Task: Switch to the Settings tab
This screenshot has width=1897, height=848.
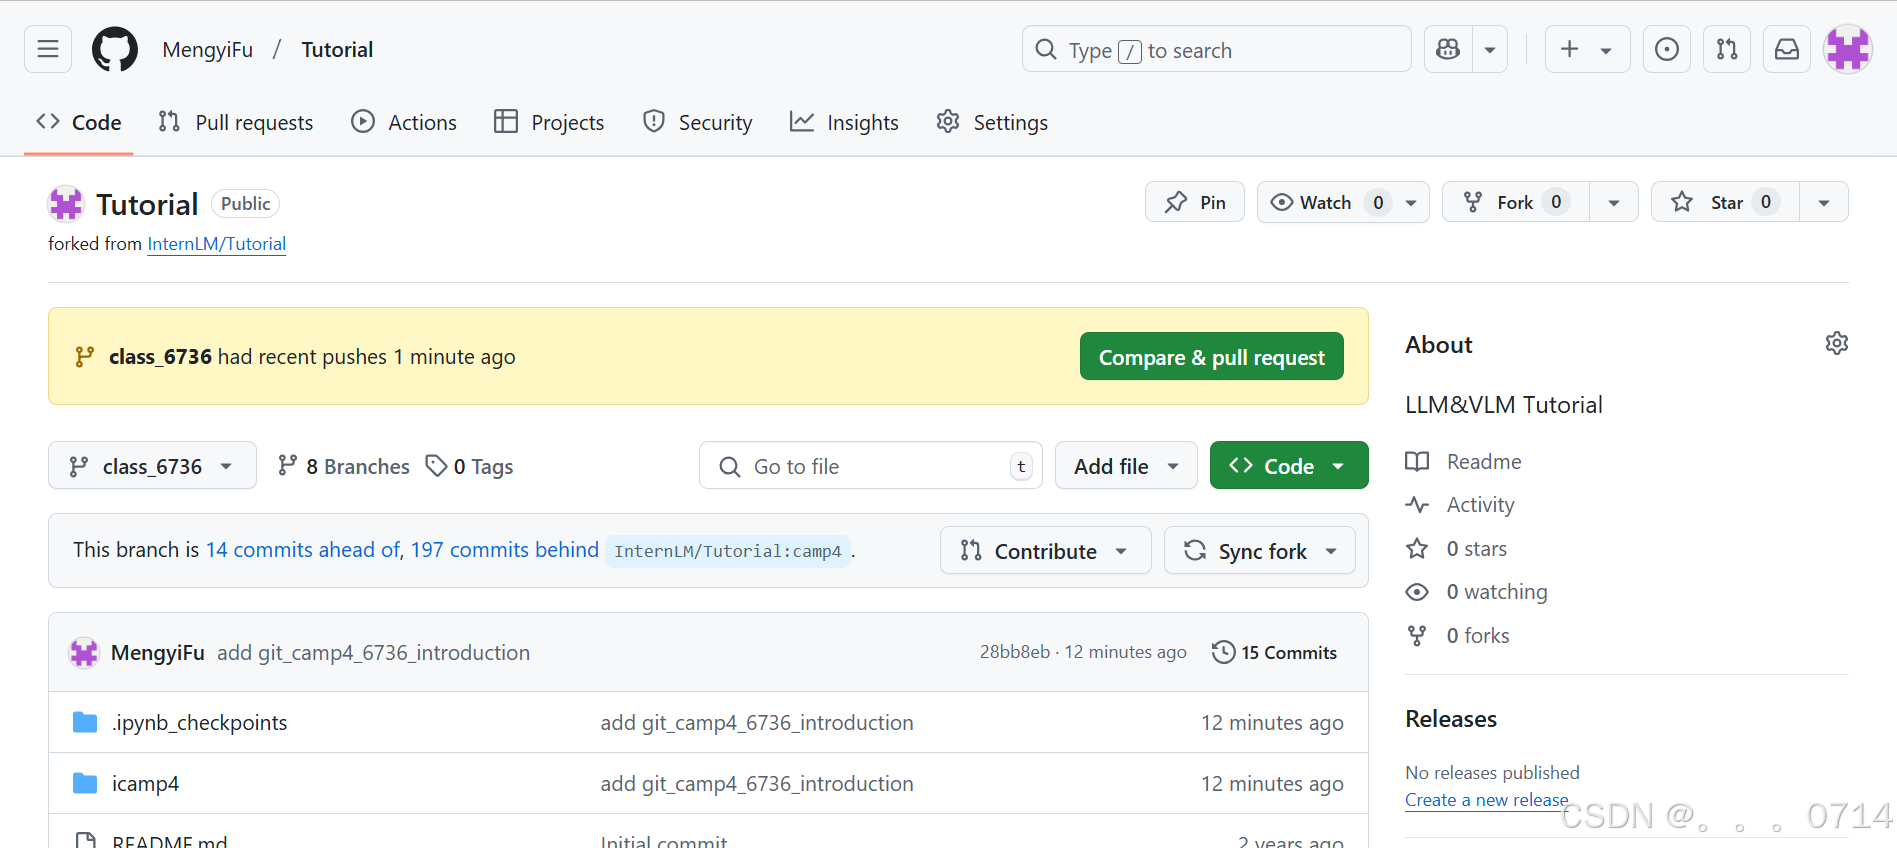Action: pyautogui.click(x=992, y=122)
